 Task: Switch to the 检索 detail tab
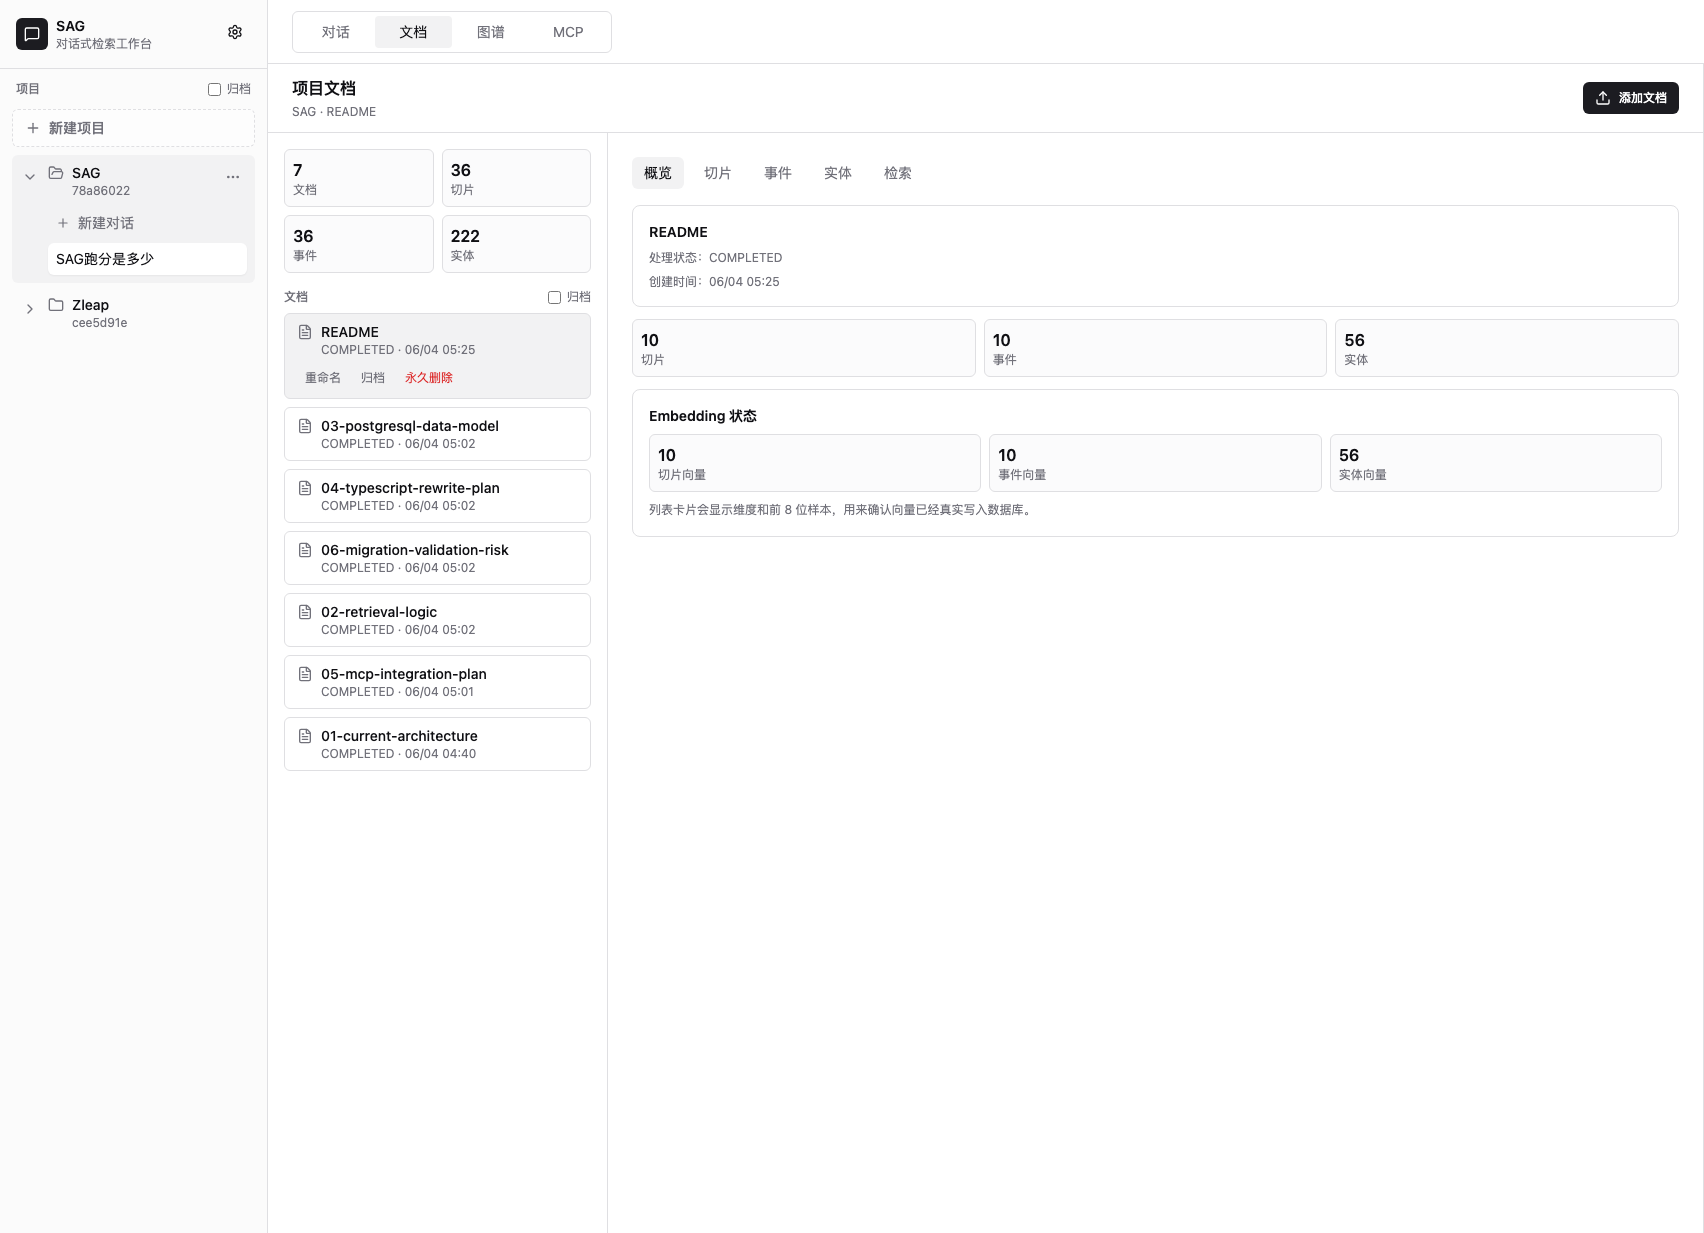(898, 173)
